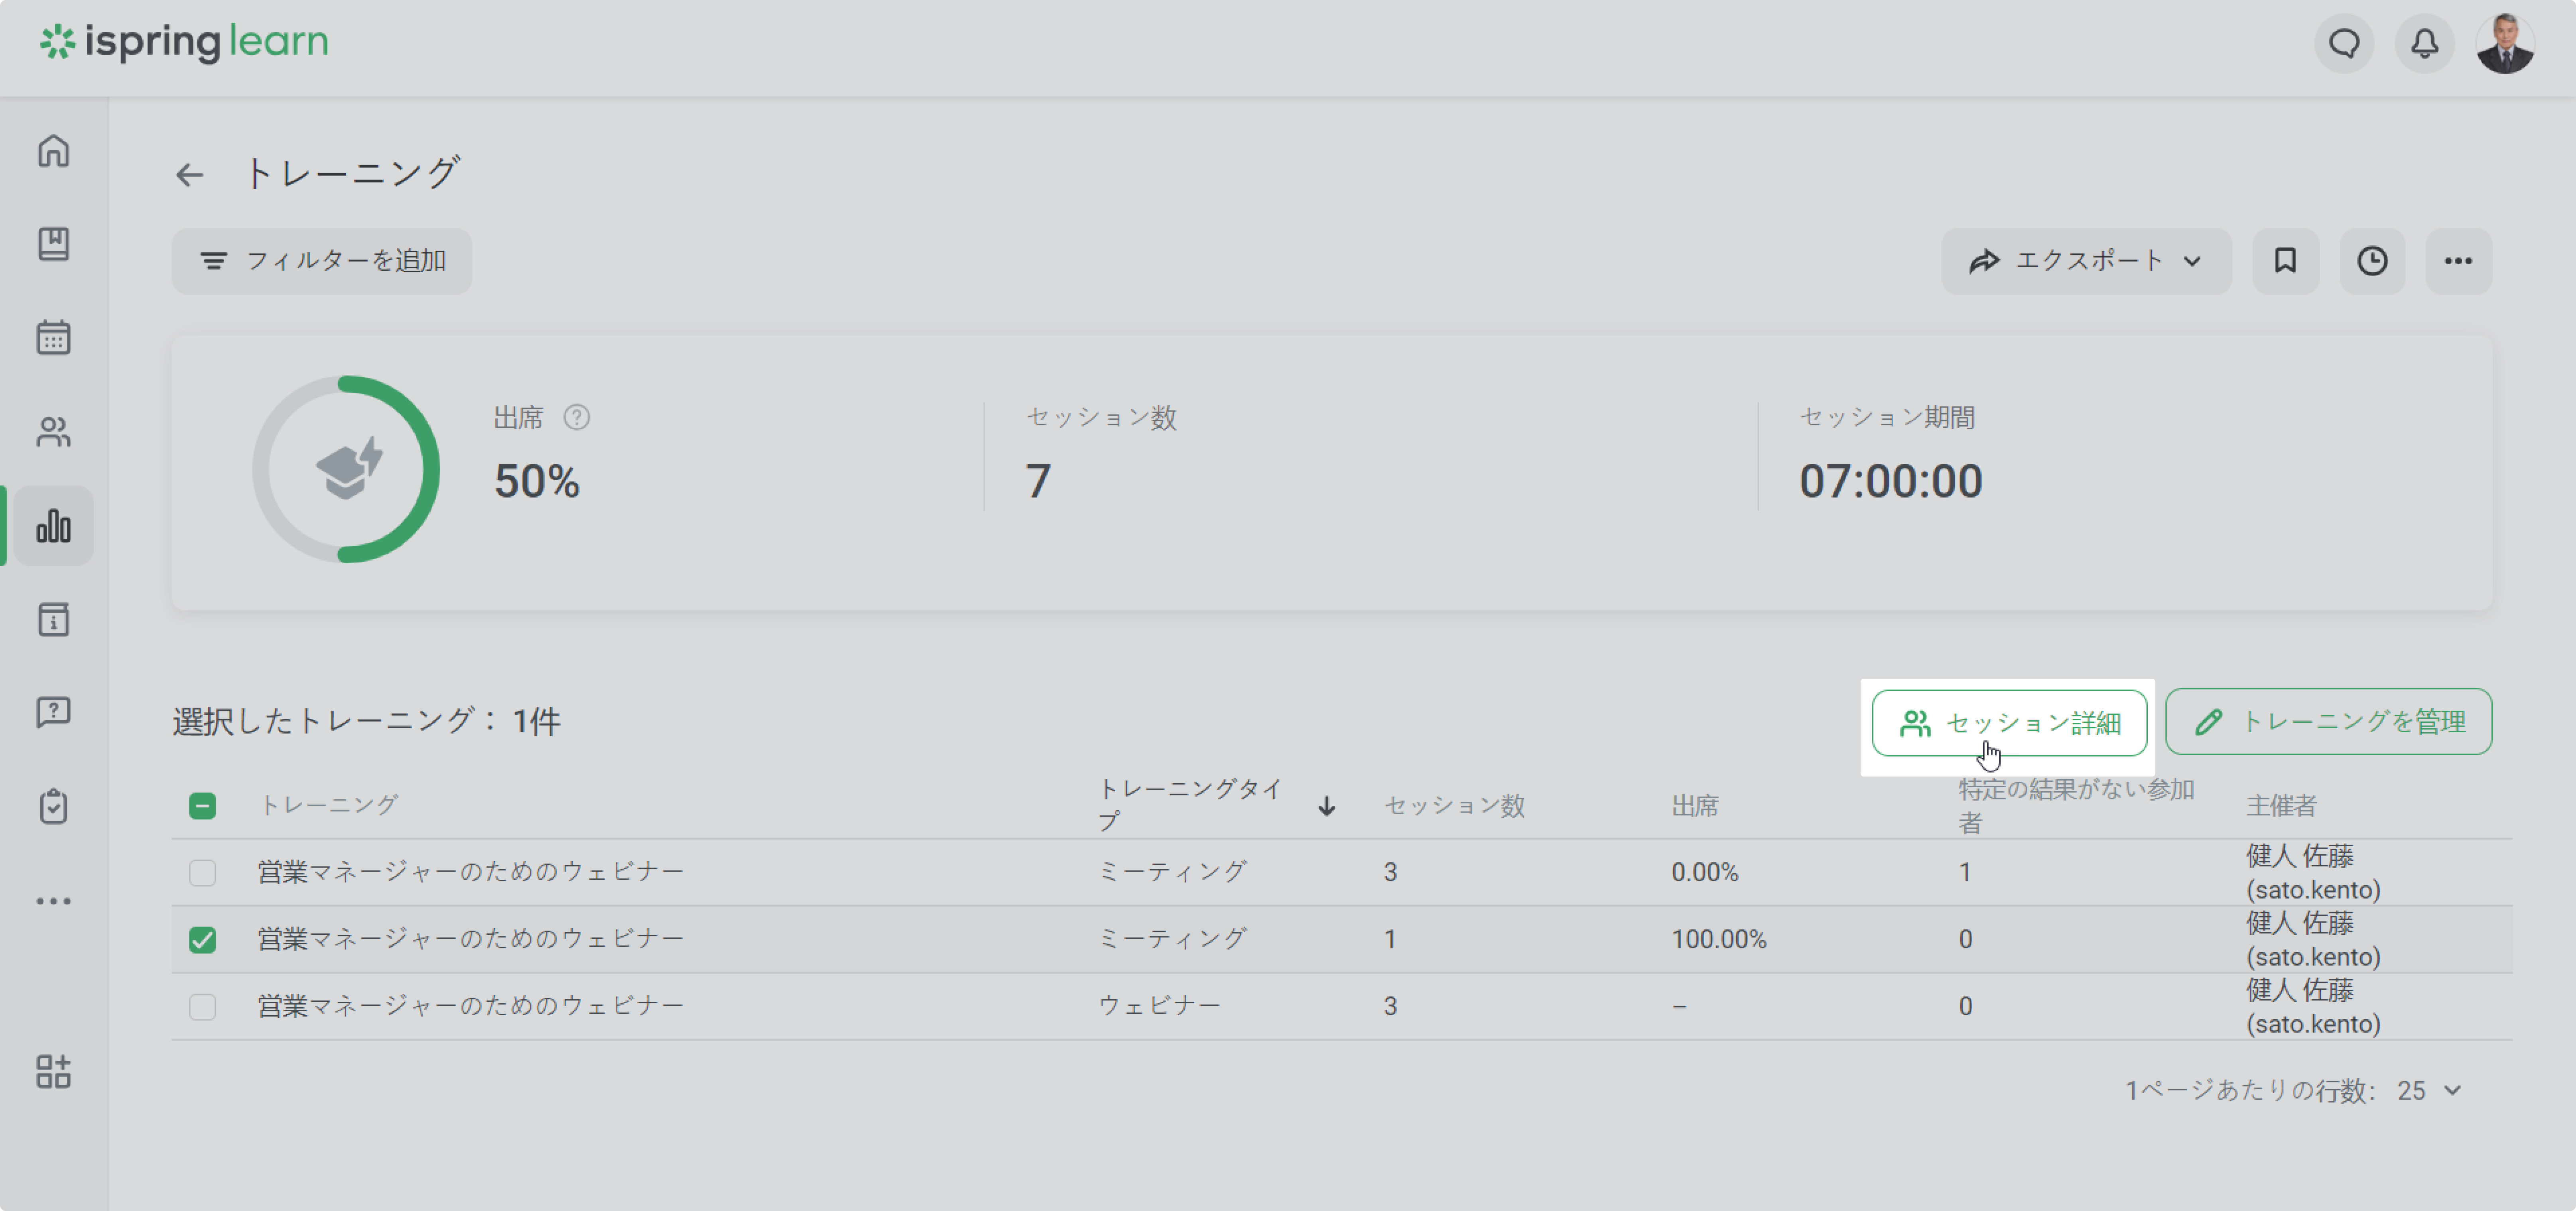Check the ウェビナー type row checkbox
Screen dimensions: 2576x1211
click(x=202, y=1007)
